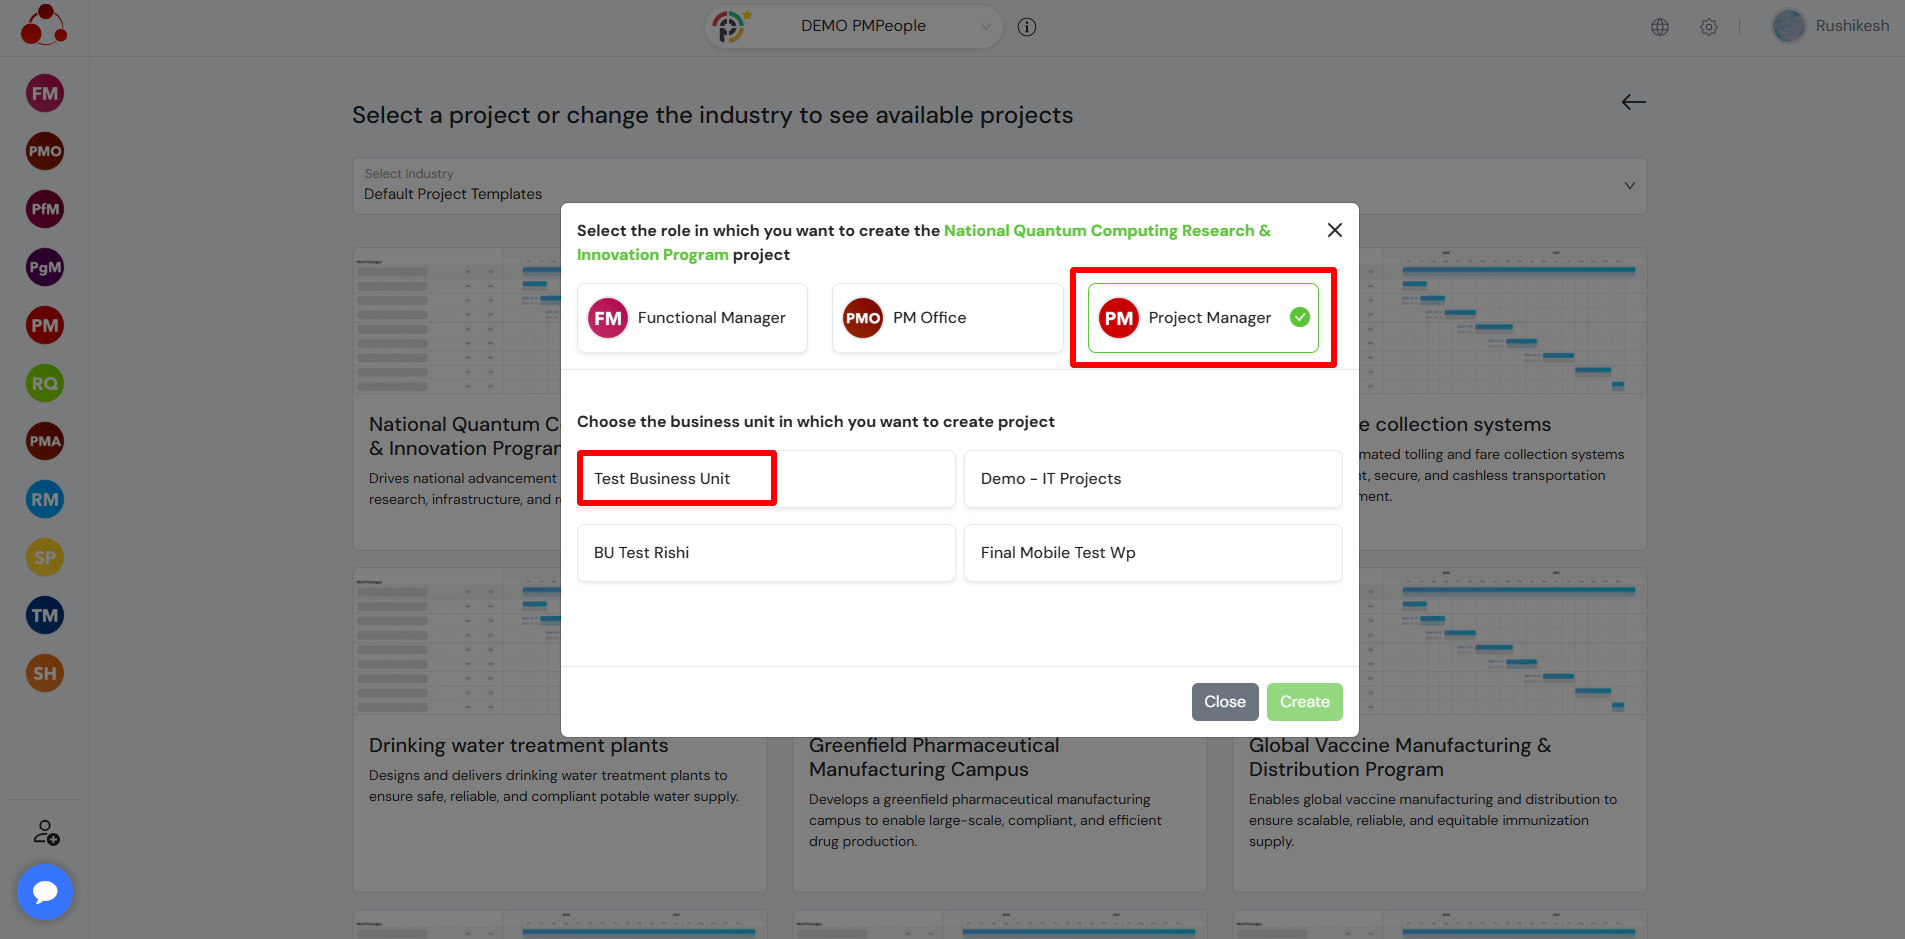
Task: Click the globe language icon
Action: click(x=1660, y=27)
